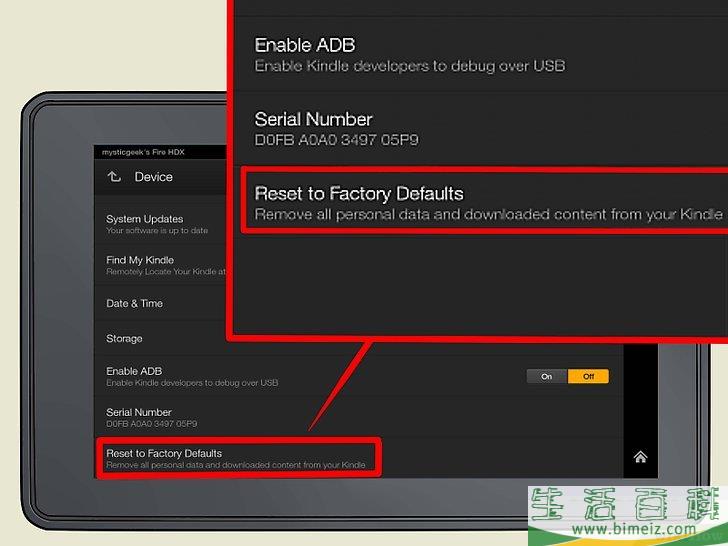
Task: Tap the home icon on the right bar
Action: tap(640, 457)
